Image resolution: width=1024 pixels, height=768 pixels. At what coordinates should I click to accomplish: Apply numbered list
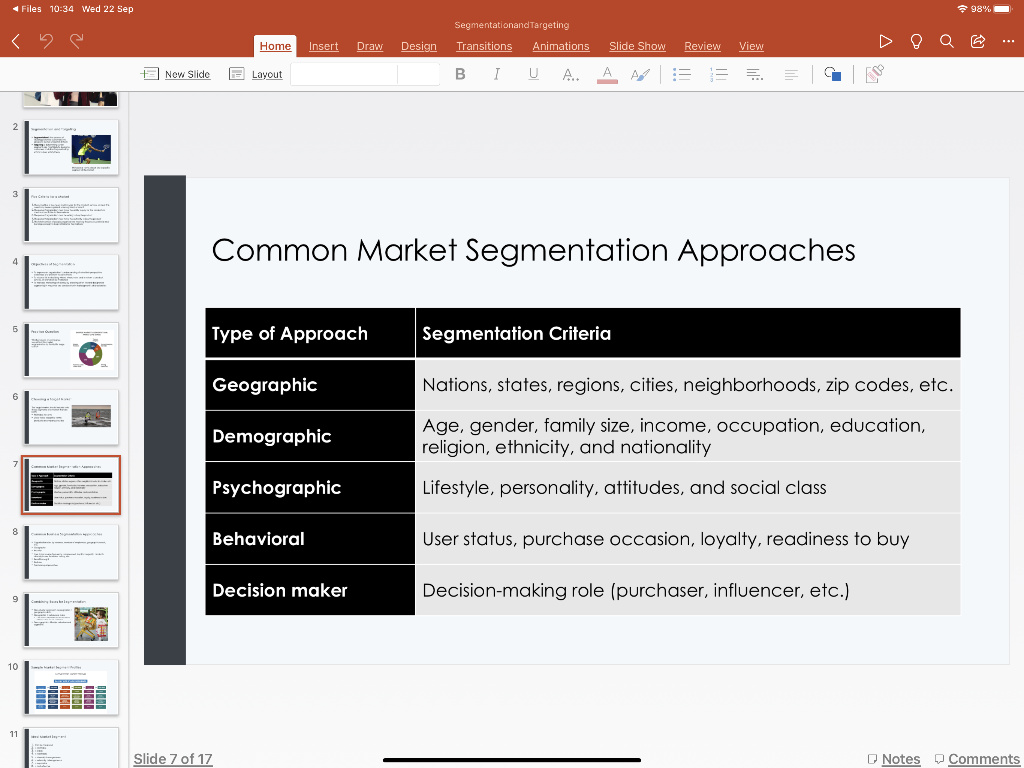click(x=718, y=74)
